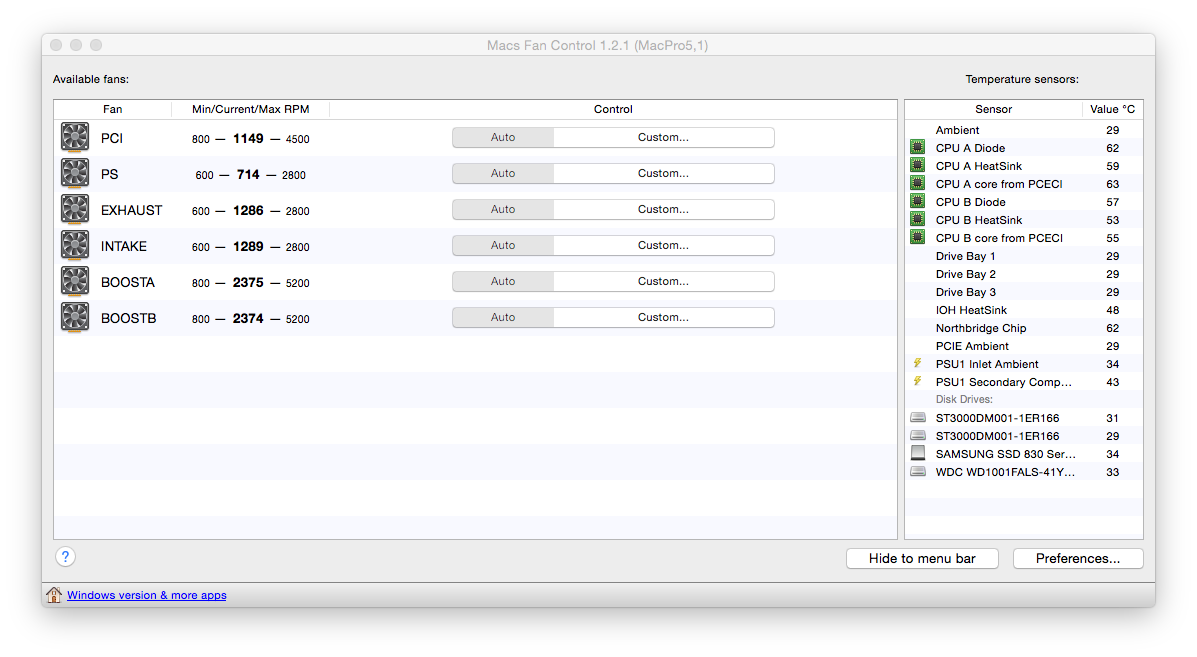Click the BOOSTA fan icon

75,282
